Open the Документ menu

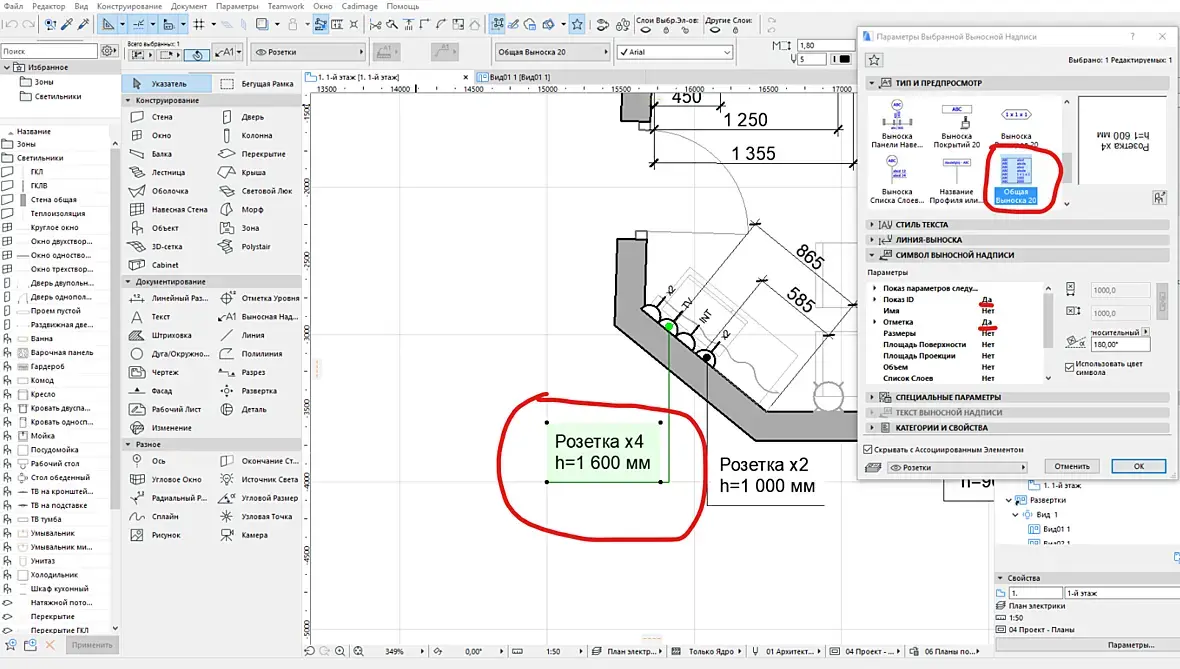click(x=189, y=6)
